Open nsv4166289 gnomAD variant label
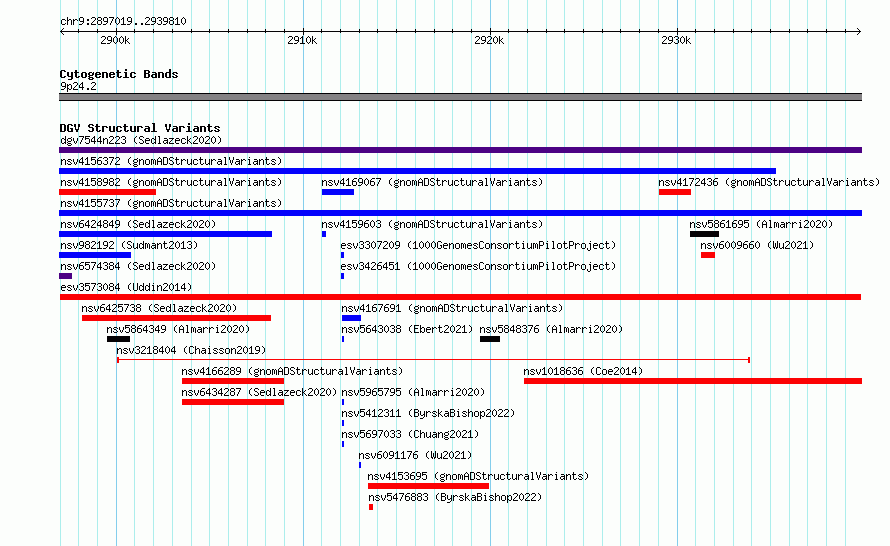The height and width of the screenshot is (546, 890). coord(292,371)
